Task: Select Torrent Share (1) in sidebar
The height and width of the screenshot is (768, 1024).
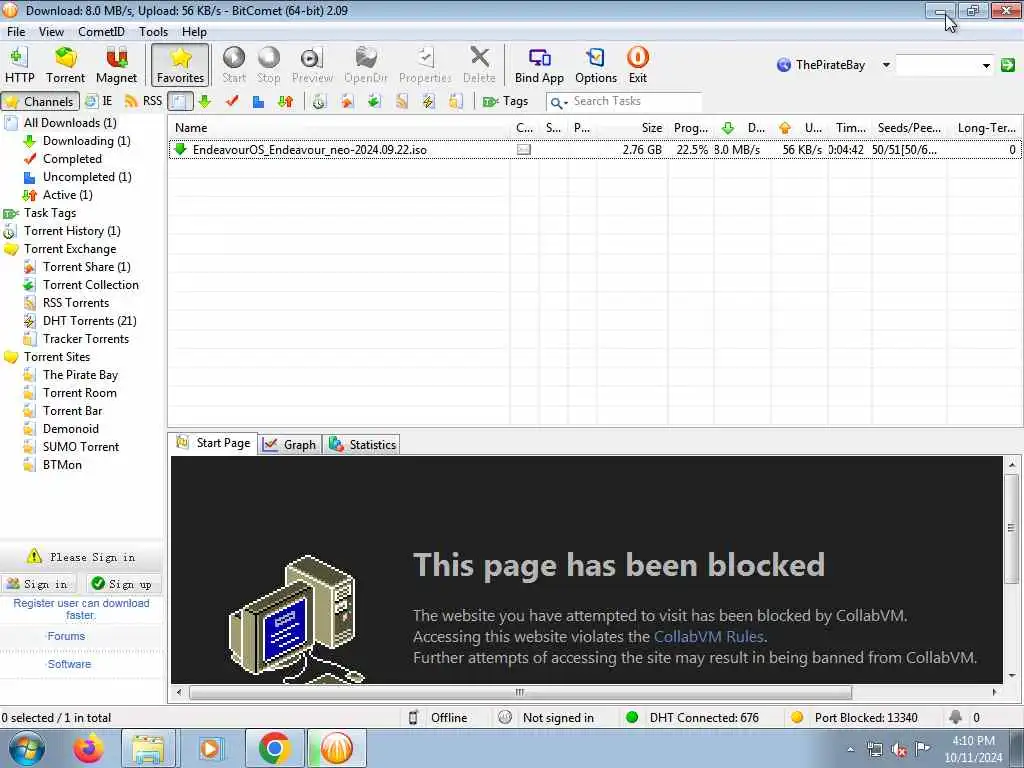Action: pos(86,266)
